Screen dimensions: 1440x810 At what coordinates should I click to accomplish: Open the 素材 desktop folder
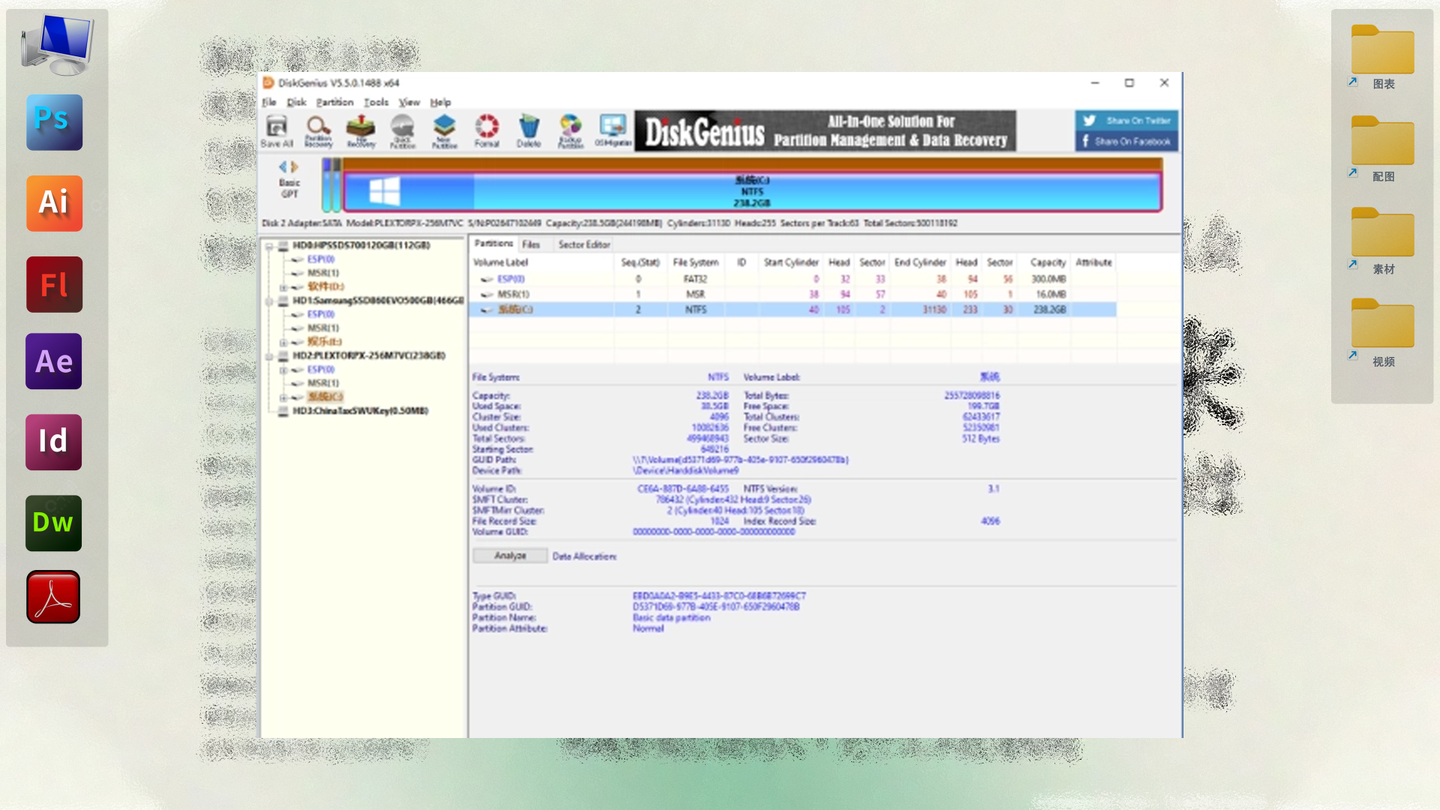pos(1382,242)
